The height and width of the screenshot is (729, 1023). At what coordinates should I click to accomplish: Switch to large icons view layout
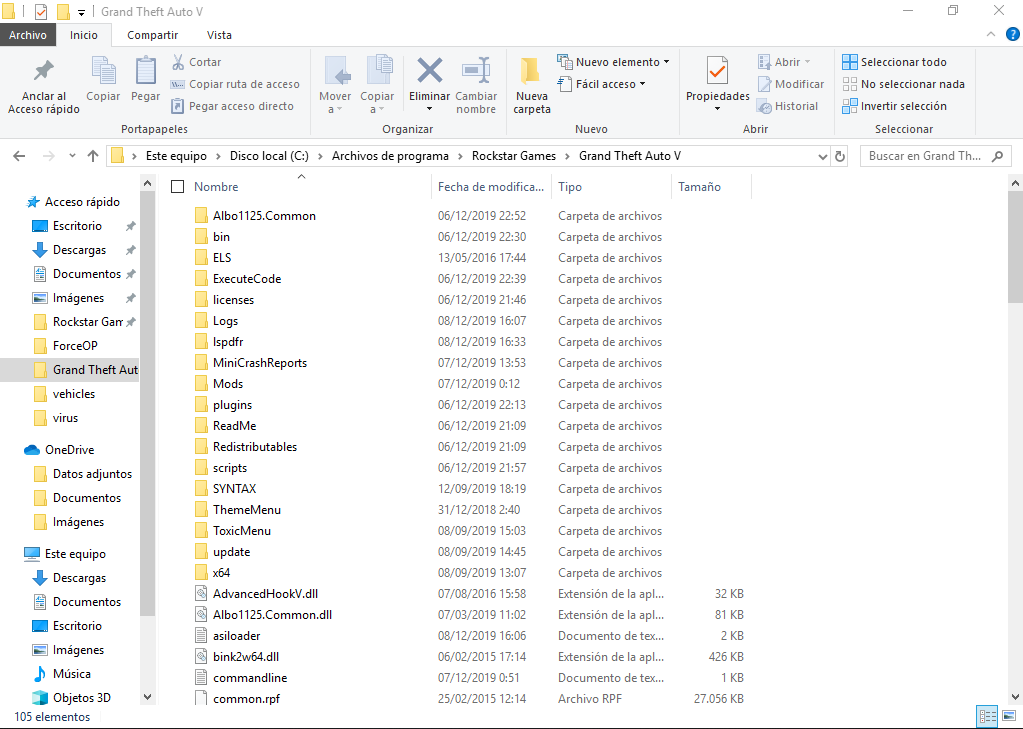tap(1008, 716)
